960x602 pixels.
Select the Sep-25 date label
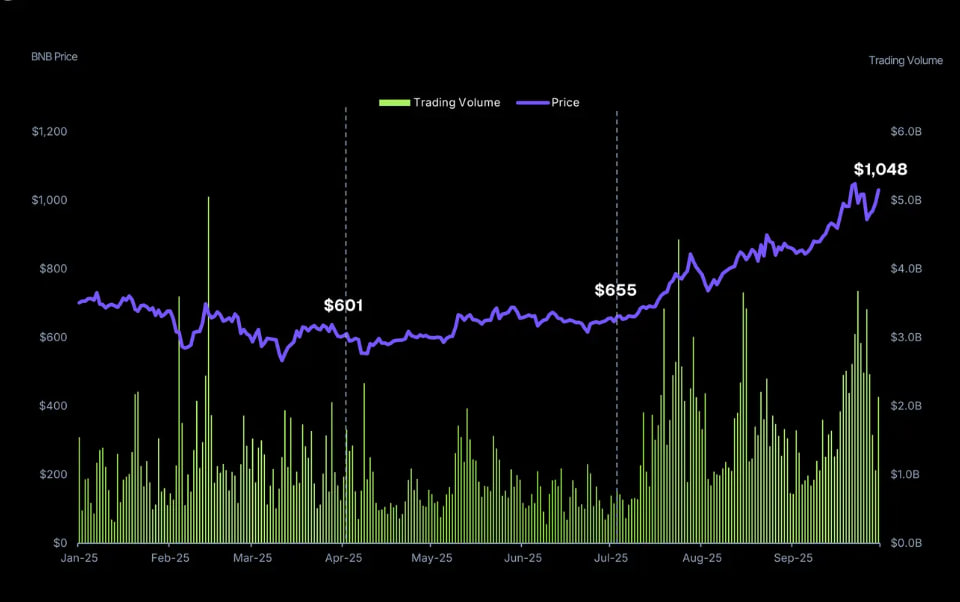pyautogui.click(x=793, y=558)
